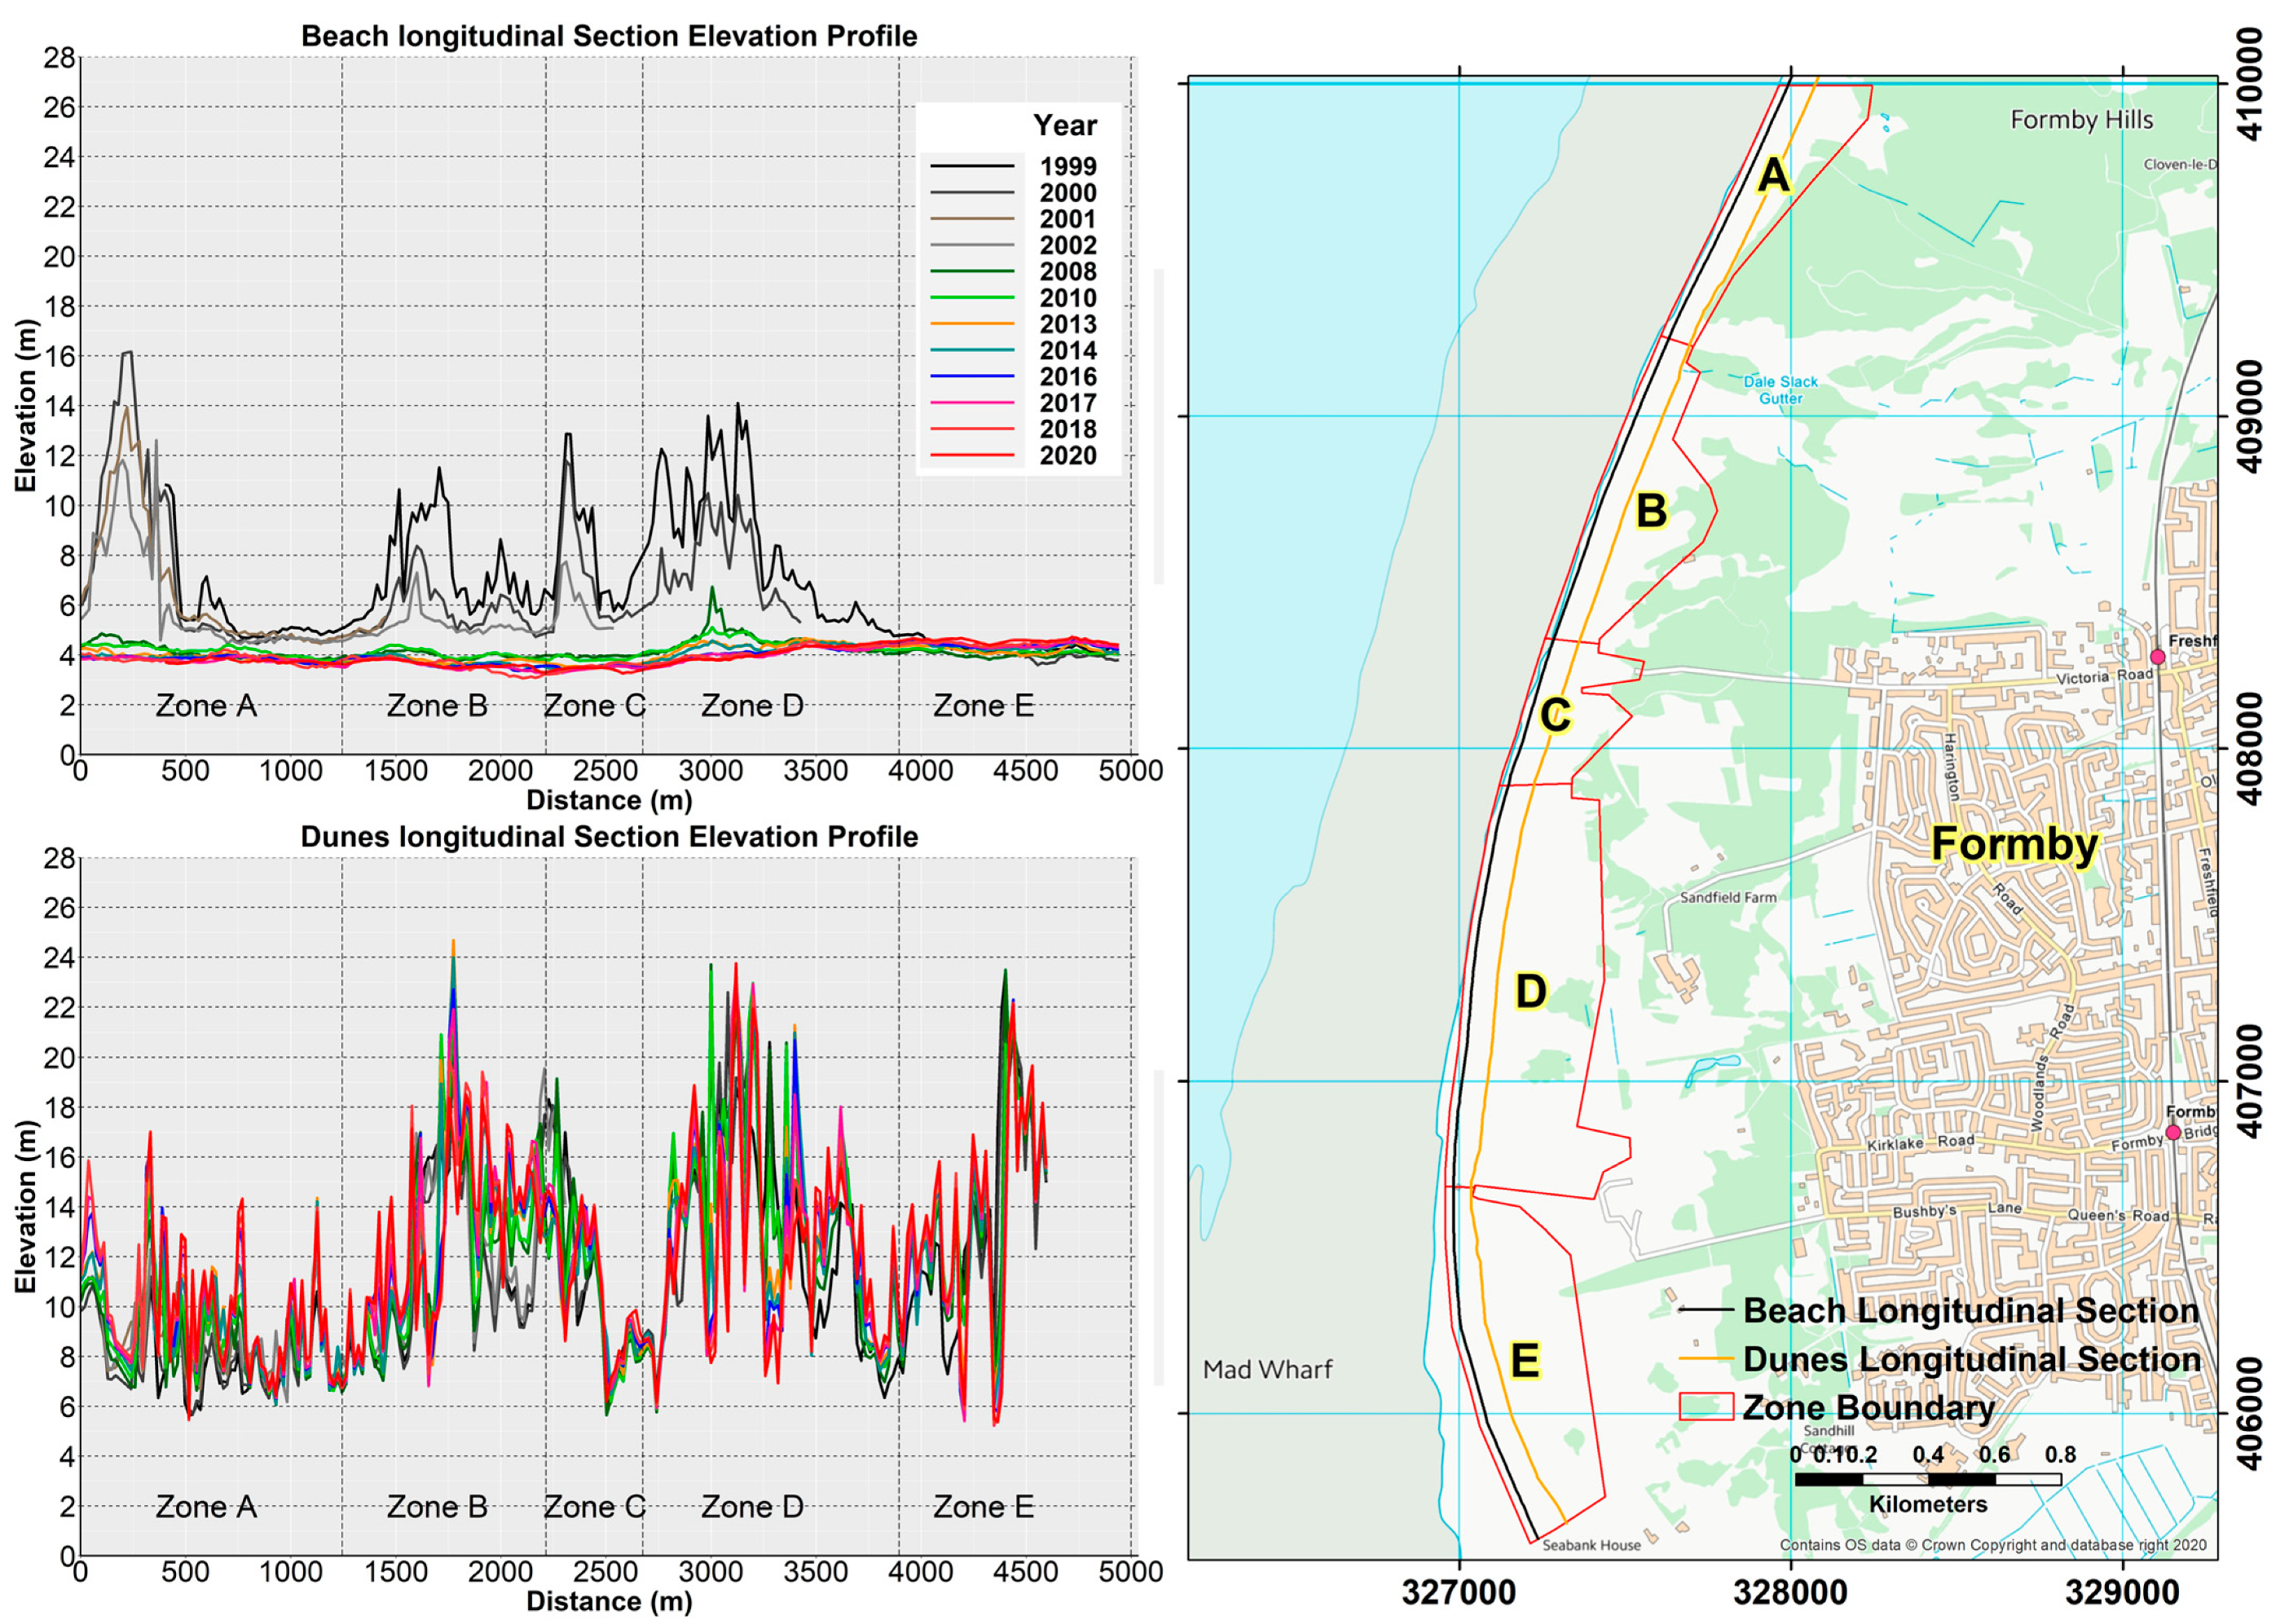This screenshot has height=1624, width=2289.
Task: Click the zone C label on map
Action: [x=1555, y=715]
